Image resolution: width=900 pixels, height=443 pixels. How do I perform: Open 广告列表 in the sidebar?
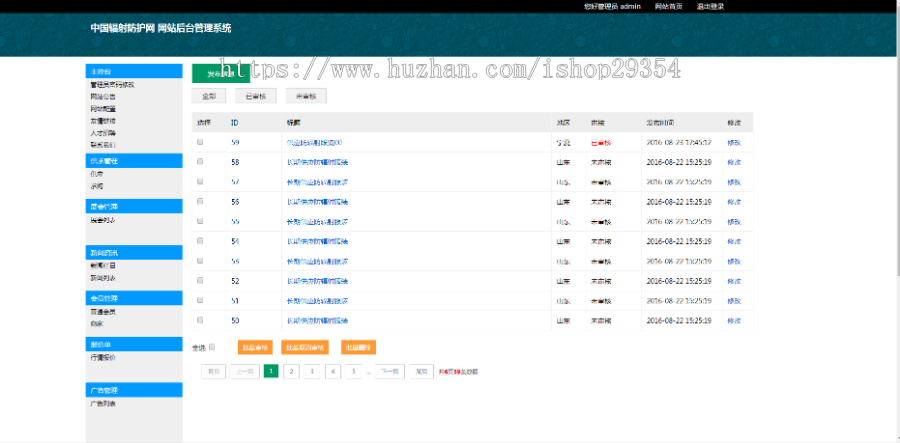point(103,403)
